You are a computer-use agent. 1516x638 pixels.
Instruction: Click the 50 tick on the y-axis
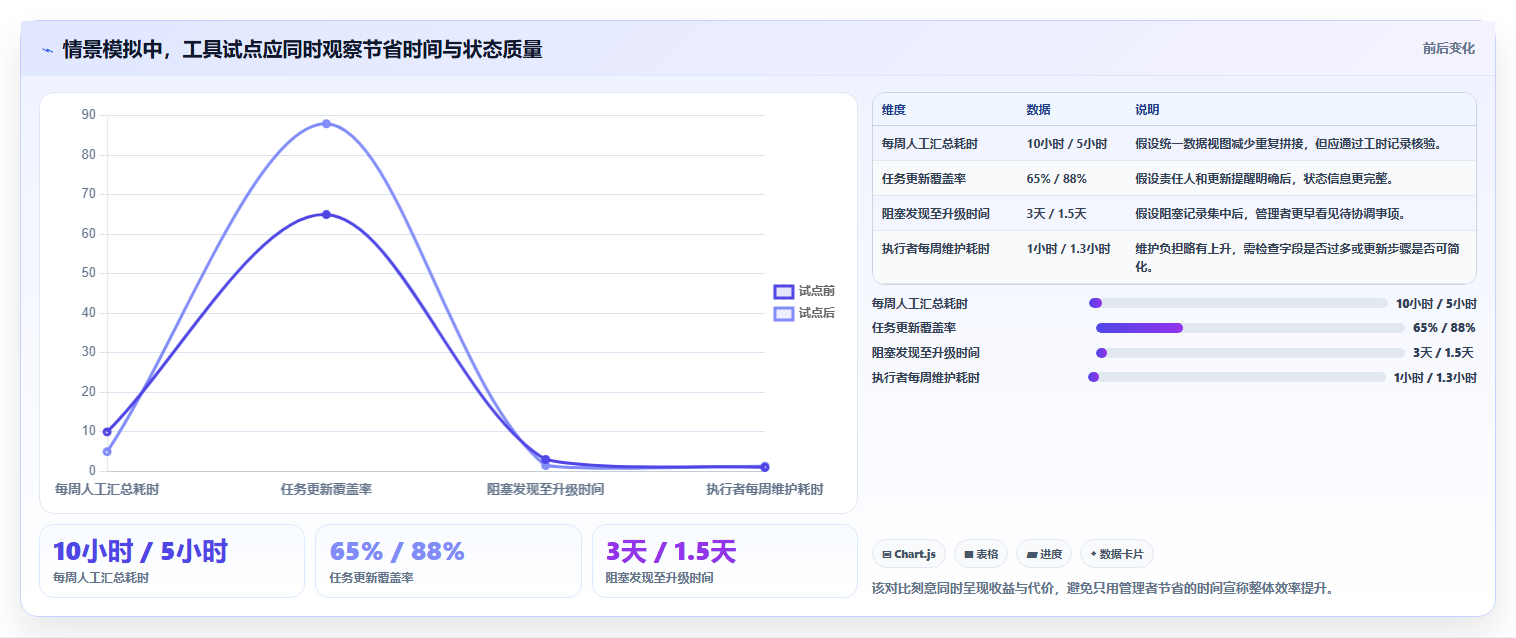[89, 273]
